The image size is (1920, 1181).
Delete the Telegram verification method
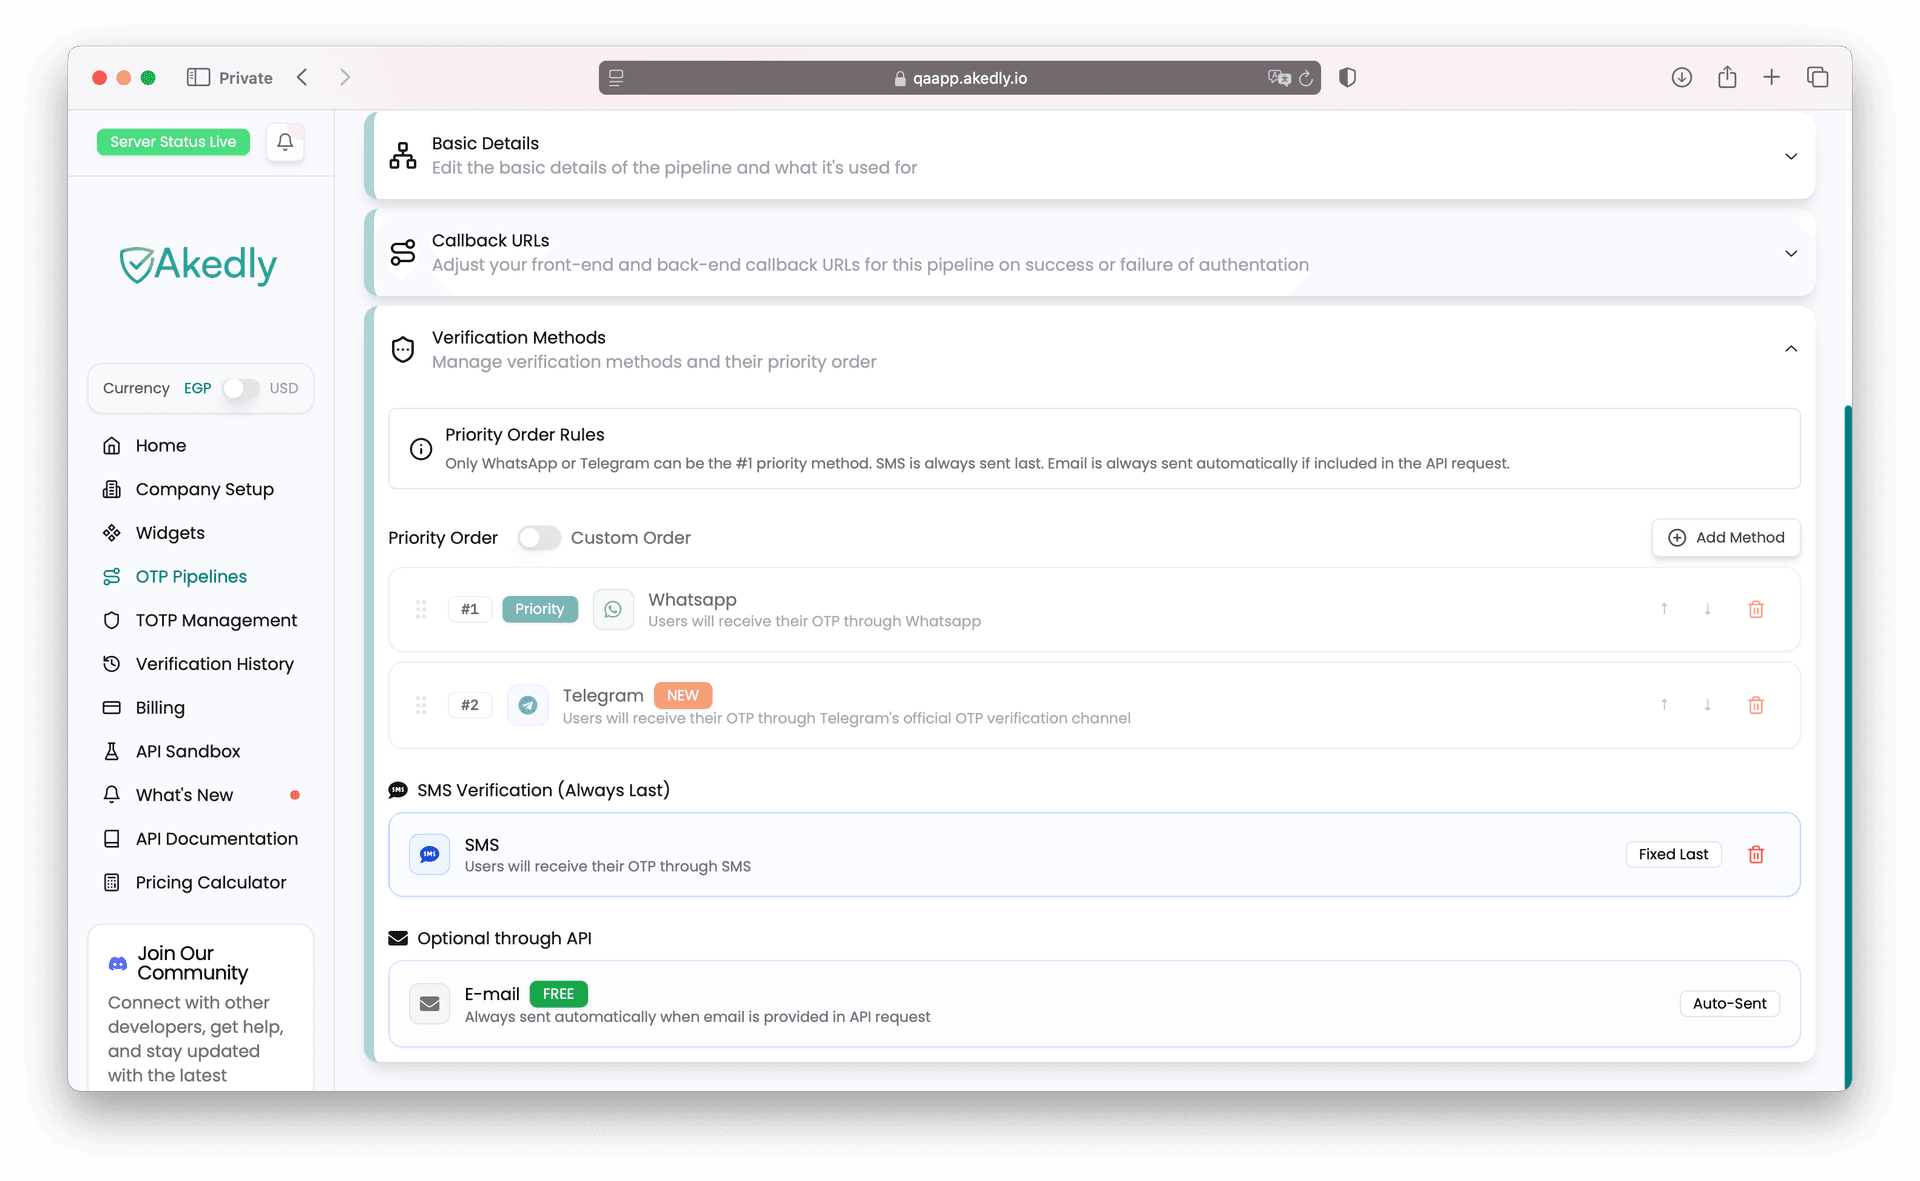[1755, 705]
